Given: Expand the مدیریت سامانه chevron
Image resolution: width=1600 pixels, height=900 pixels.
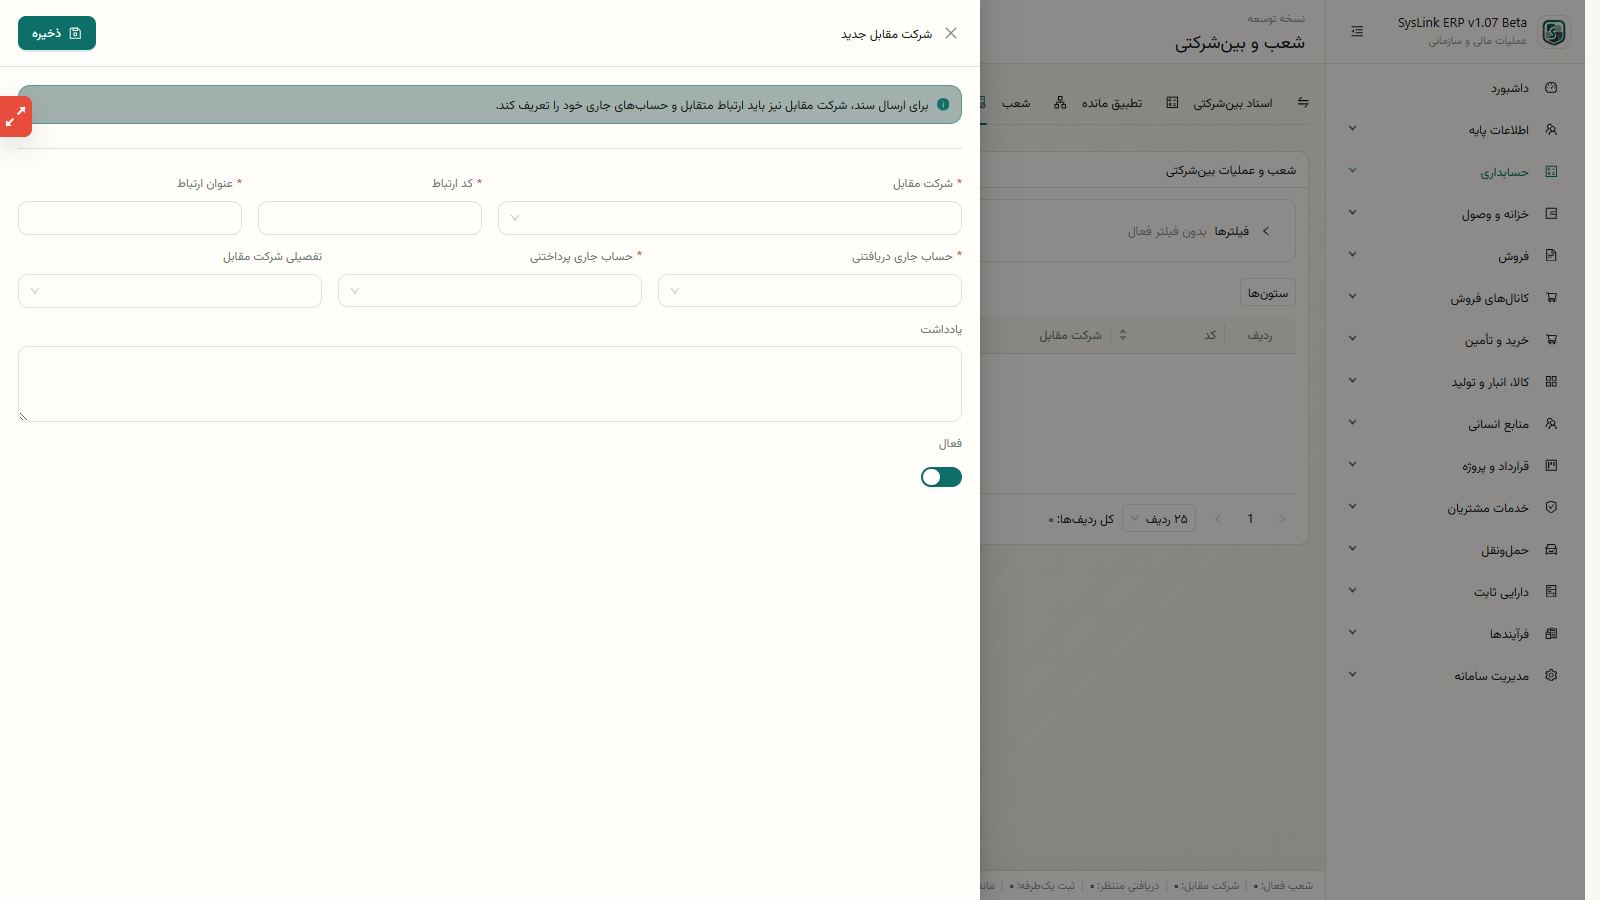Looking at the screenshot, I should pos(1352,674).
